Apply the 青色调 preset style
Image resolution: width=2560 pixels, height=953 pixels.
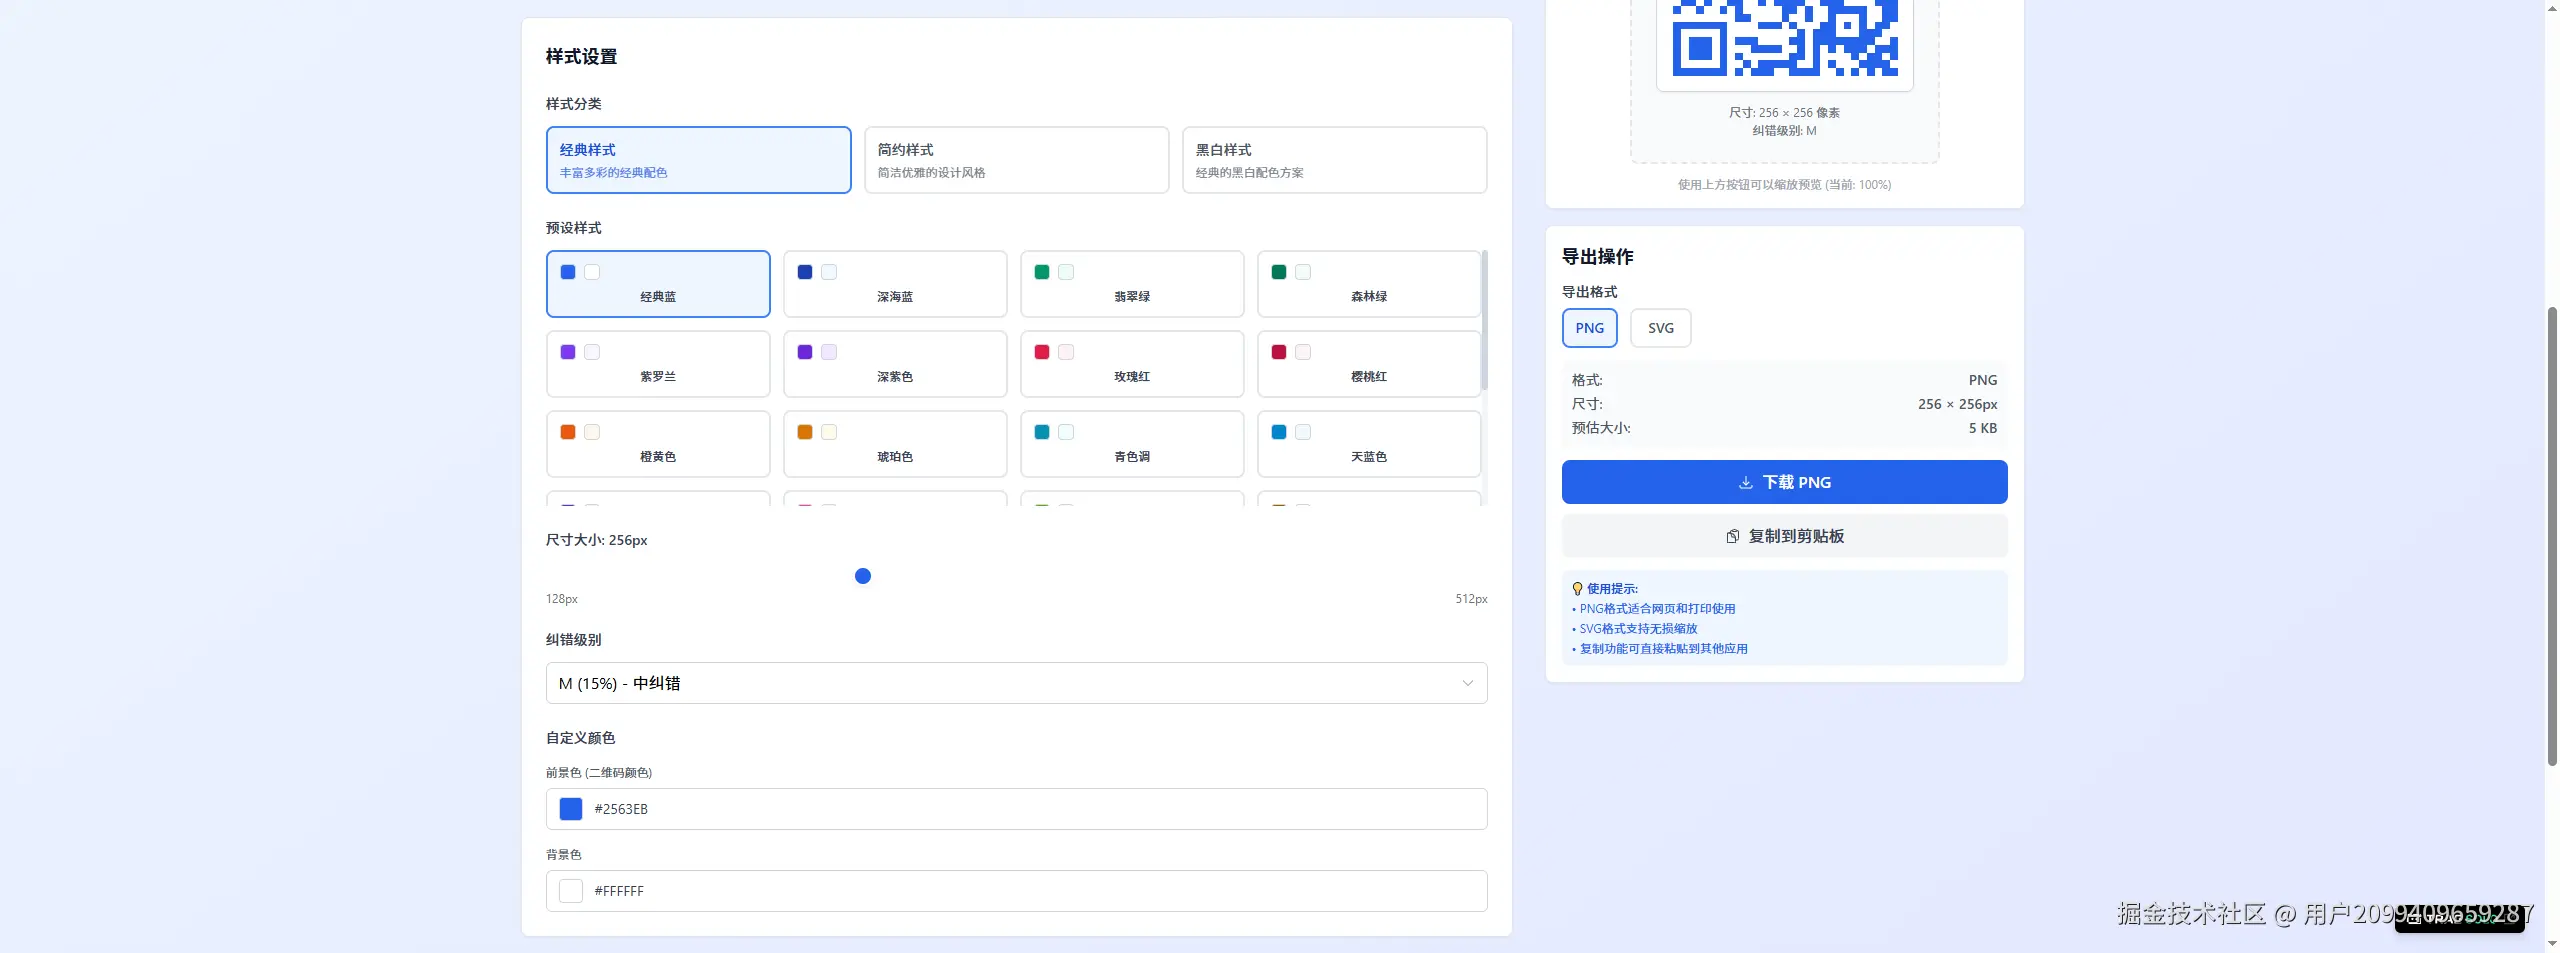[x=1132, y=444]
